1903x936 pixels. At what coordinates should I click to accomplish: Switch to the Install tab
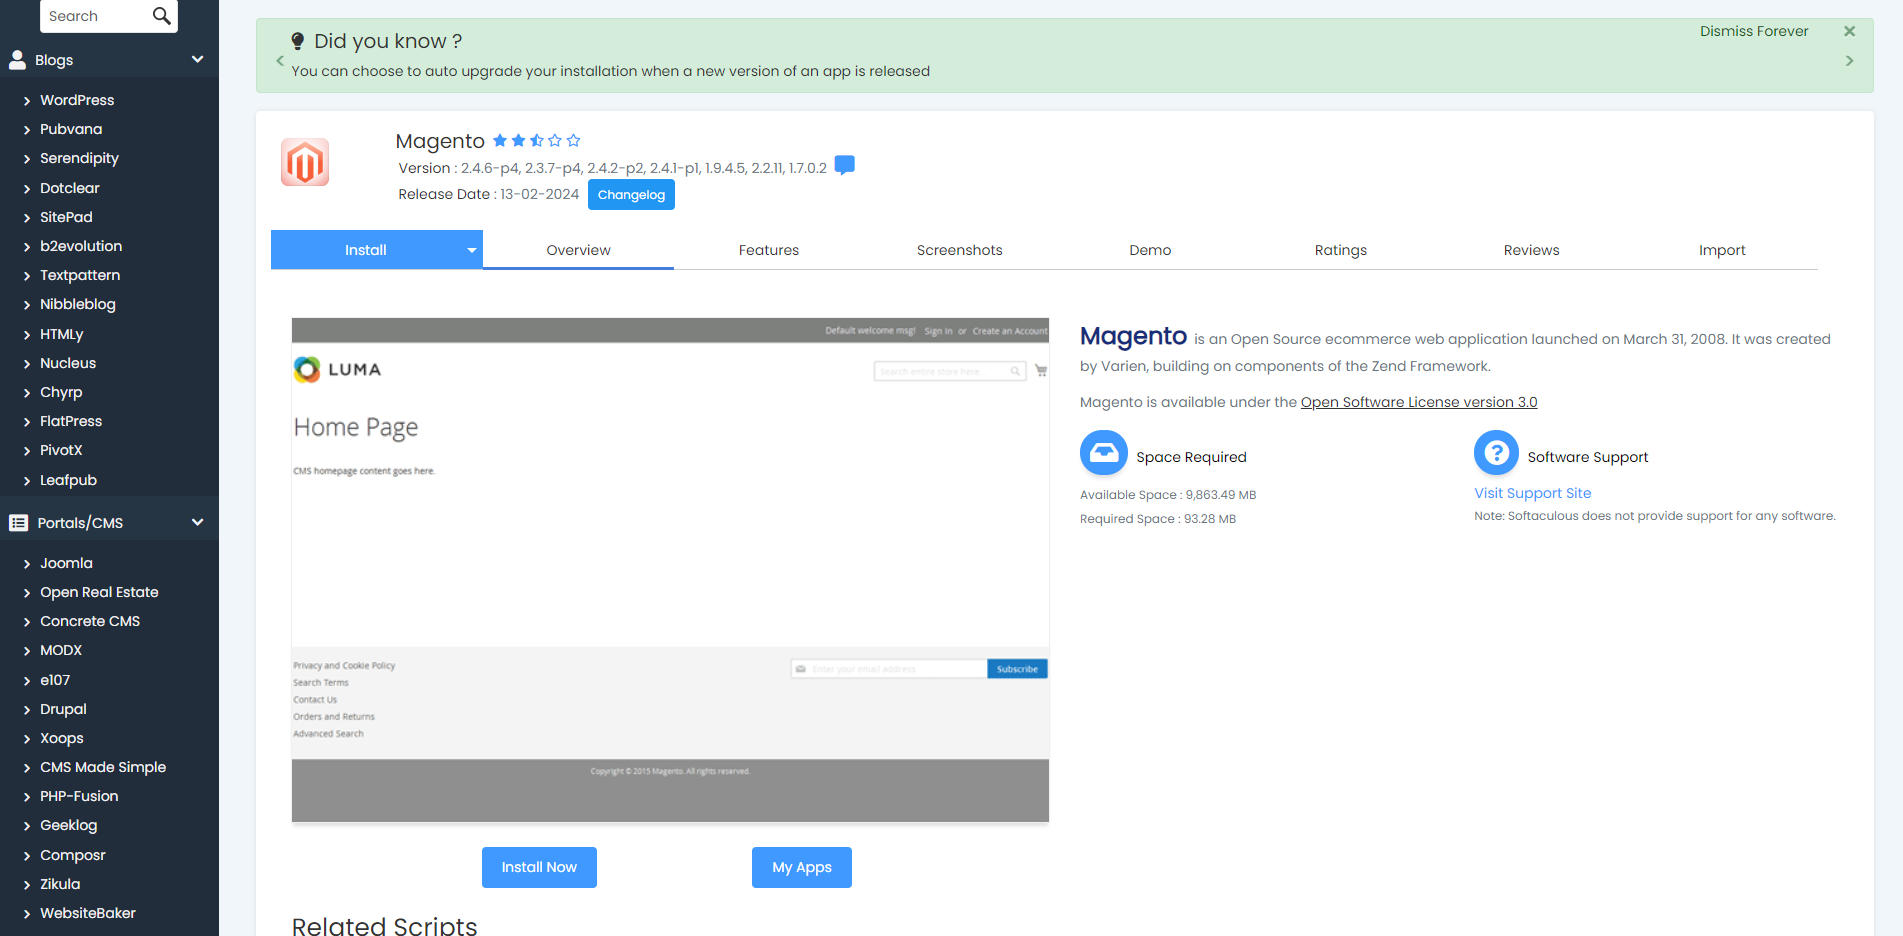[x=366, y=250]
